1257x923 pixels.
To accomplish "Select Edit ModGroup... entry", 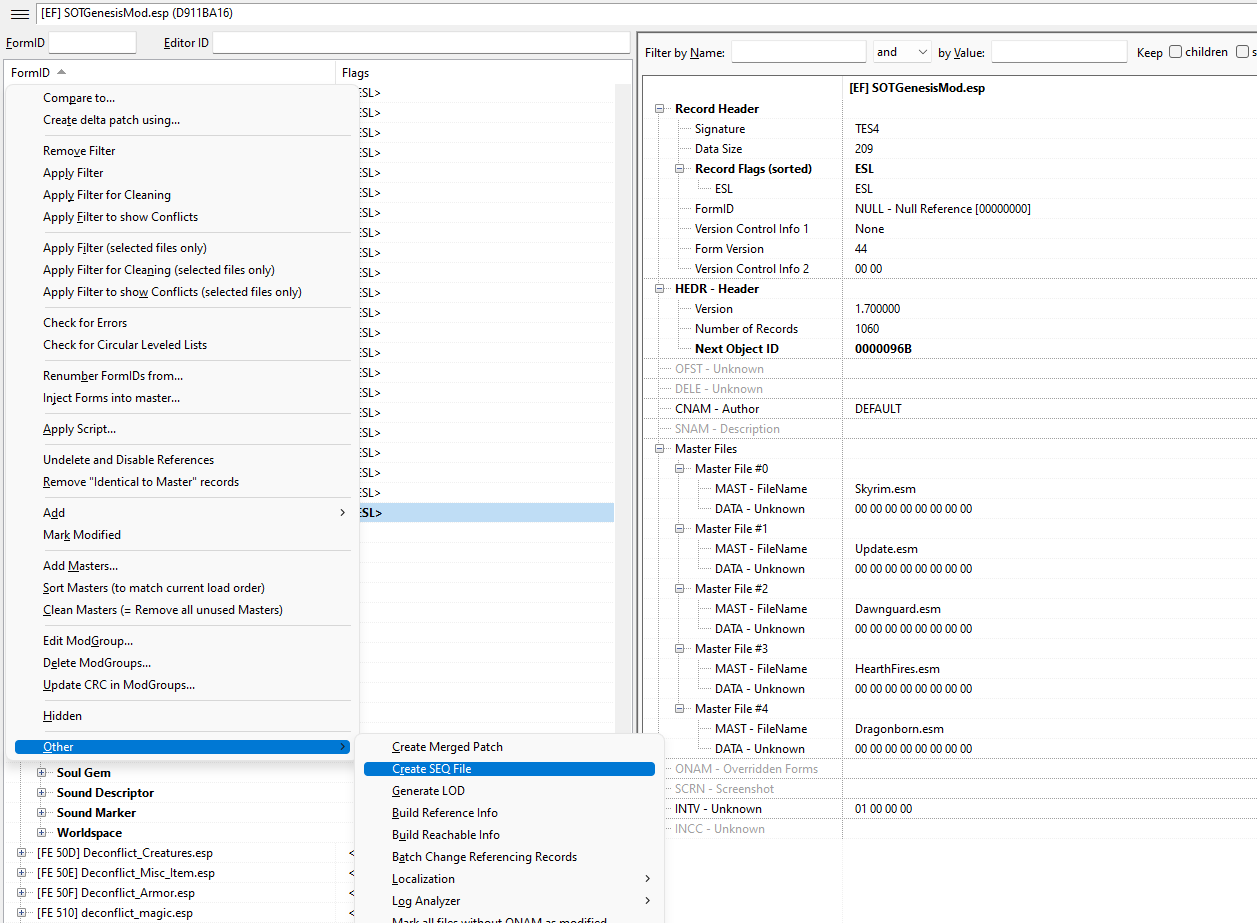I will coord(183,641).
